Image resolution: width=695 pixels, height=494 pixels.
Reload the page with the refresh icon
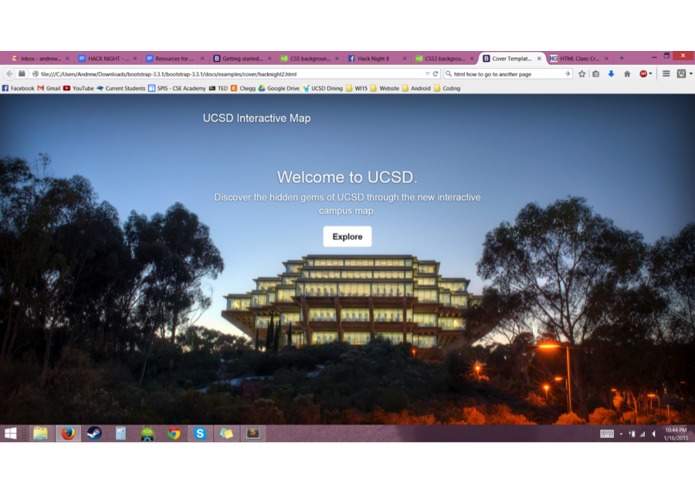point(435,74)
